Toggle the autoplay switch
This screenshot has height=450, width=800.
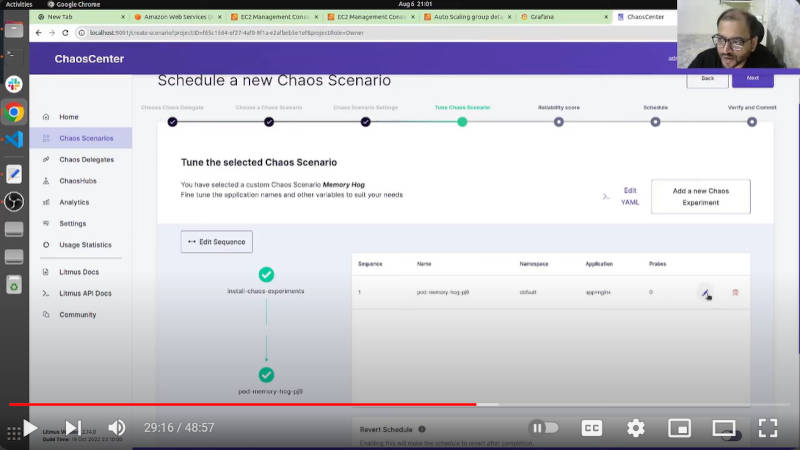point(543,428)
